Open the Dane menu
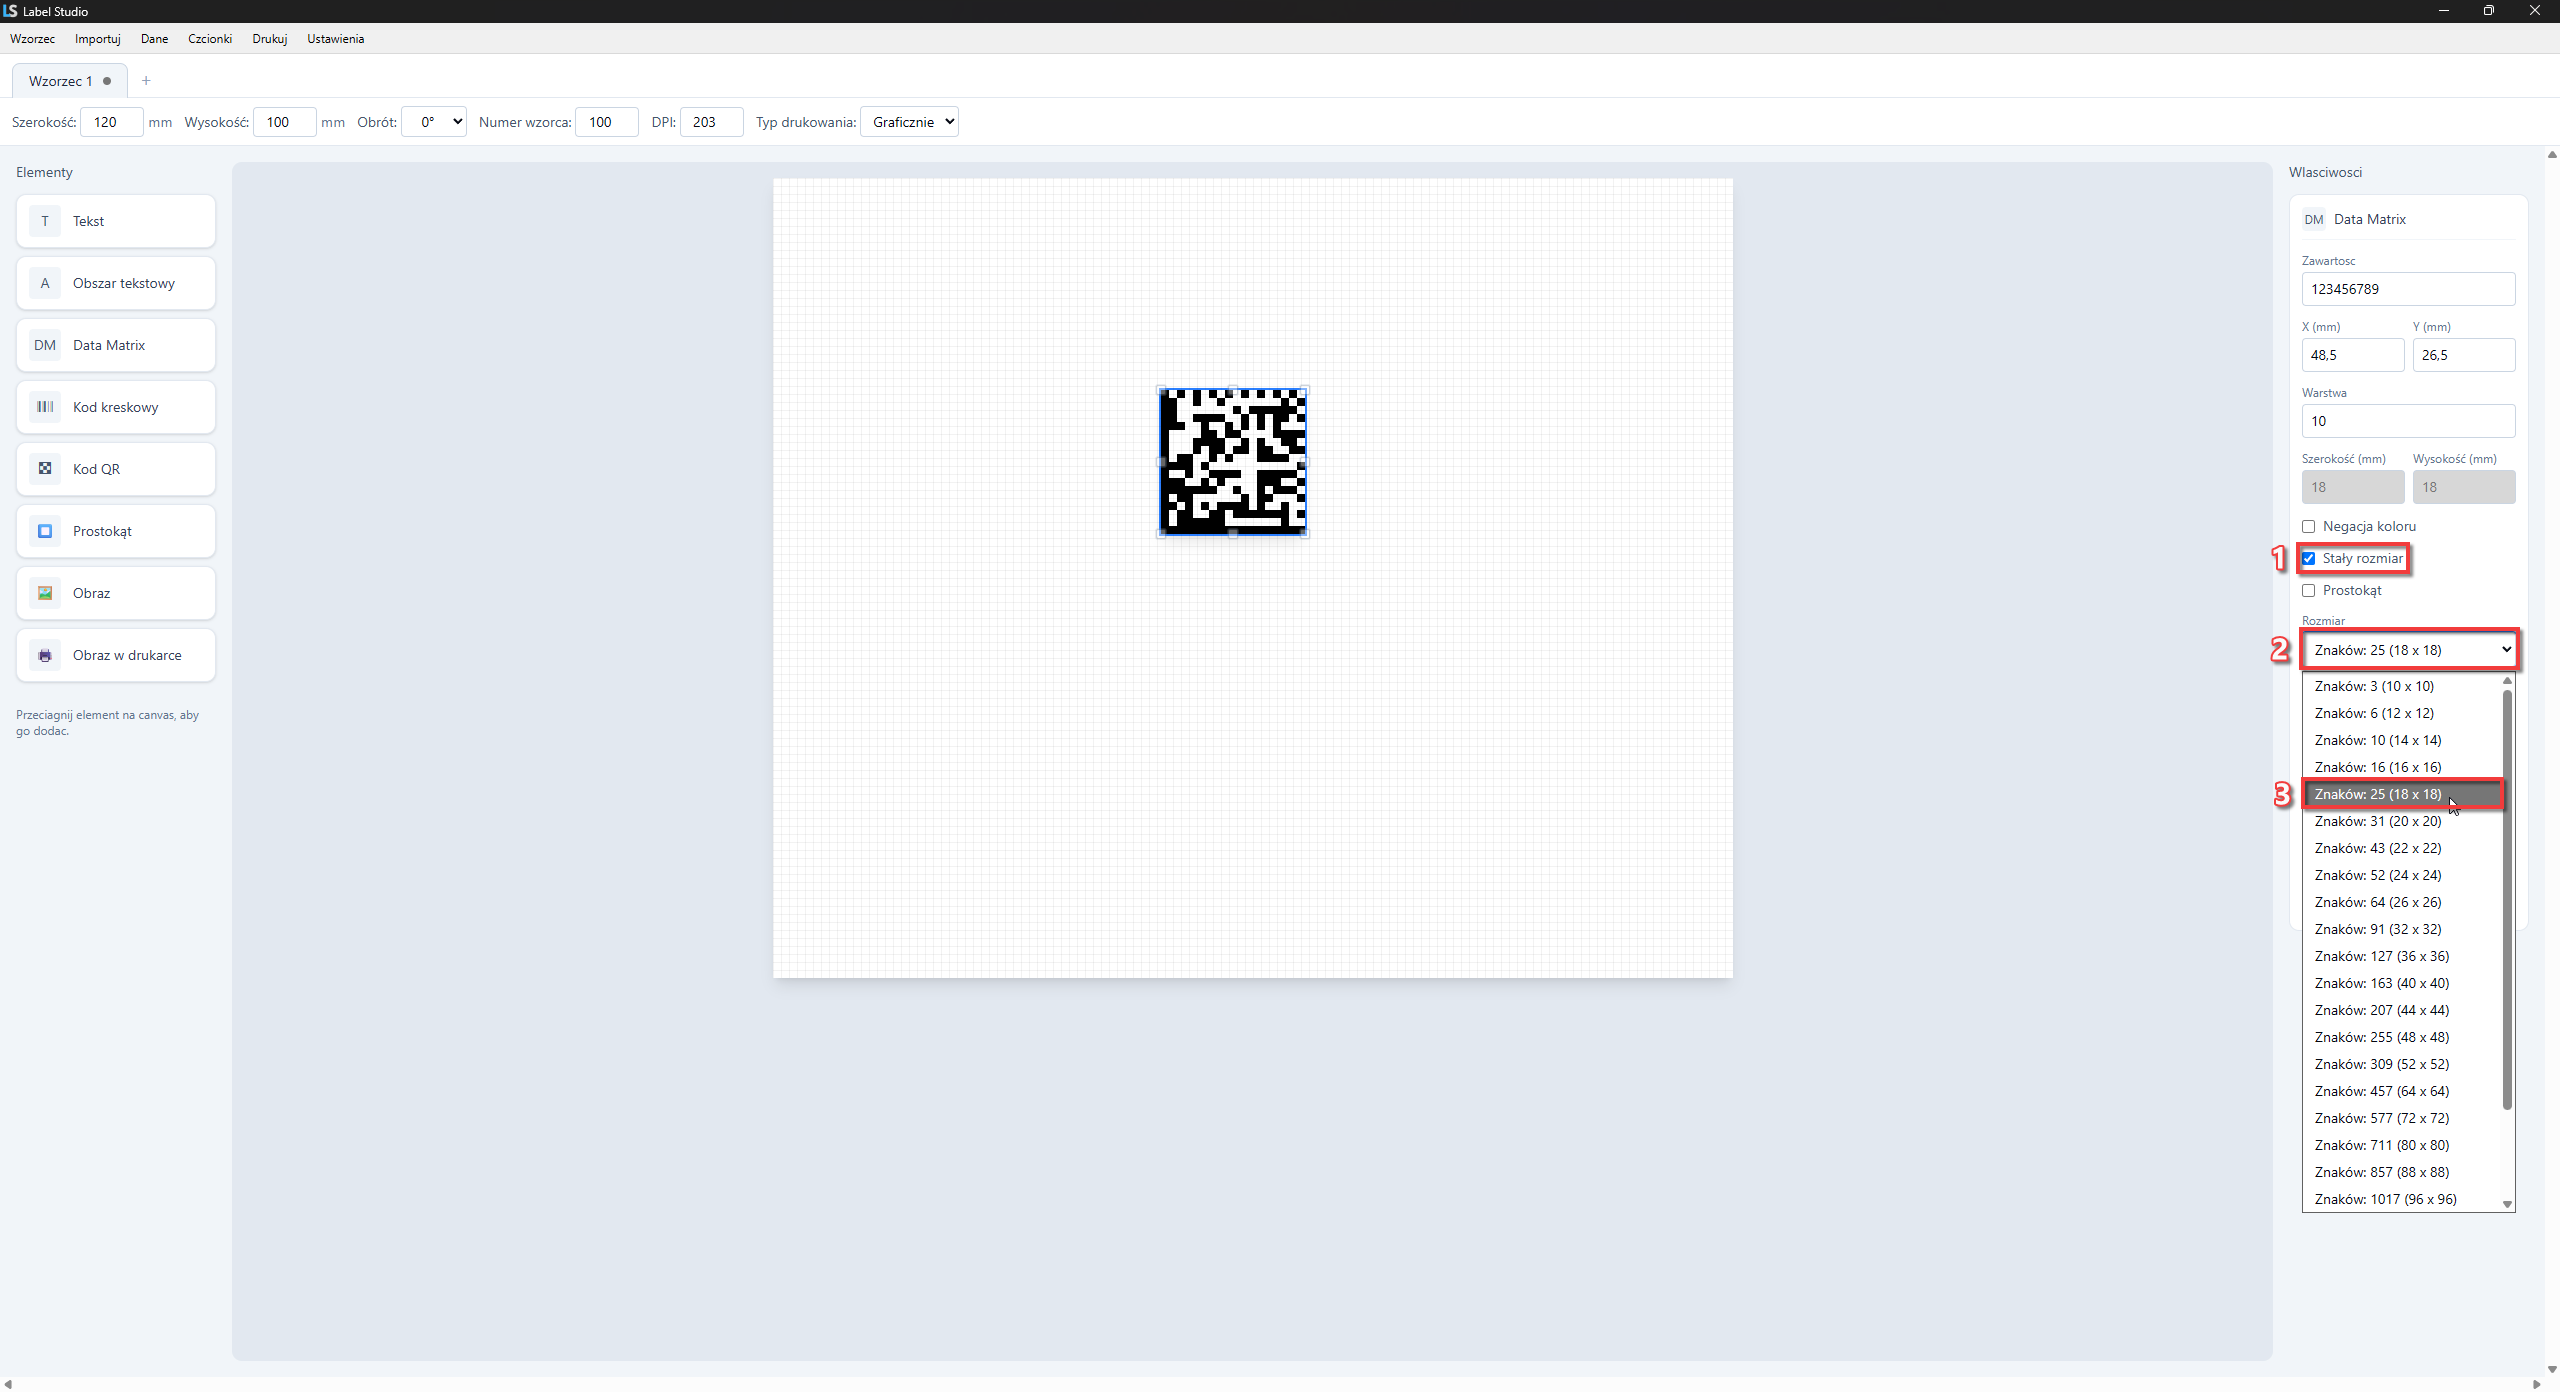The image size is (2560, 1392). 154,39
